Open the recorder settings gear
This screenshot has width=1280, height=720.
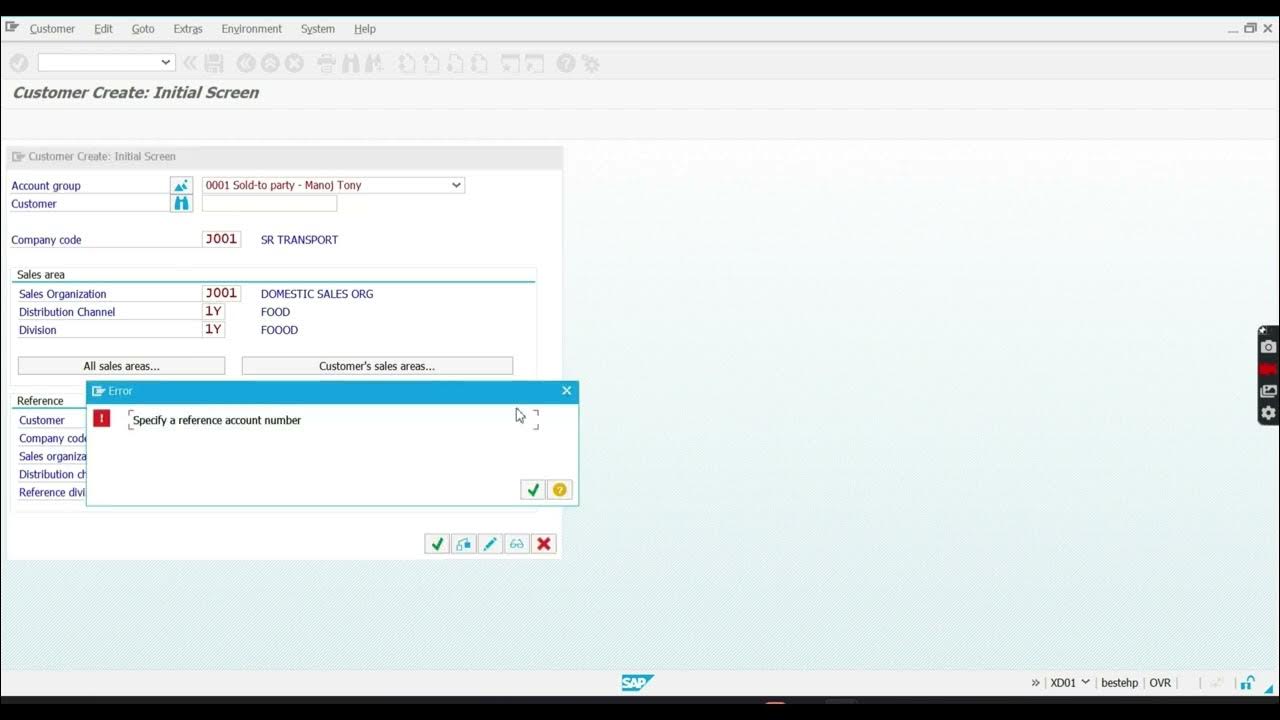[1269, 413]
